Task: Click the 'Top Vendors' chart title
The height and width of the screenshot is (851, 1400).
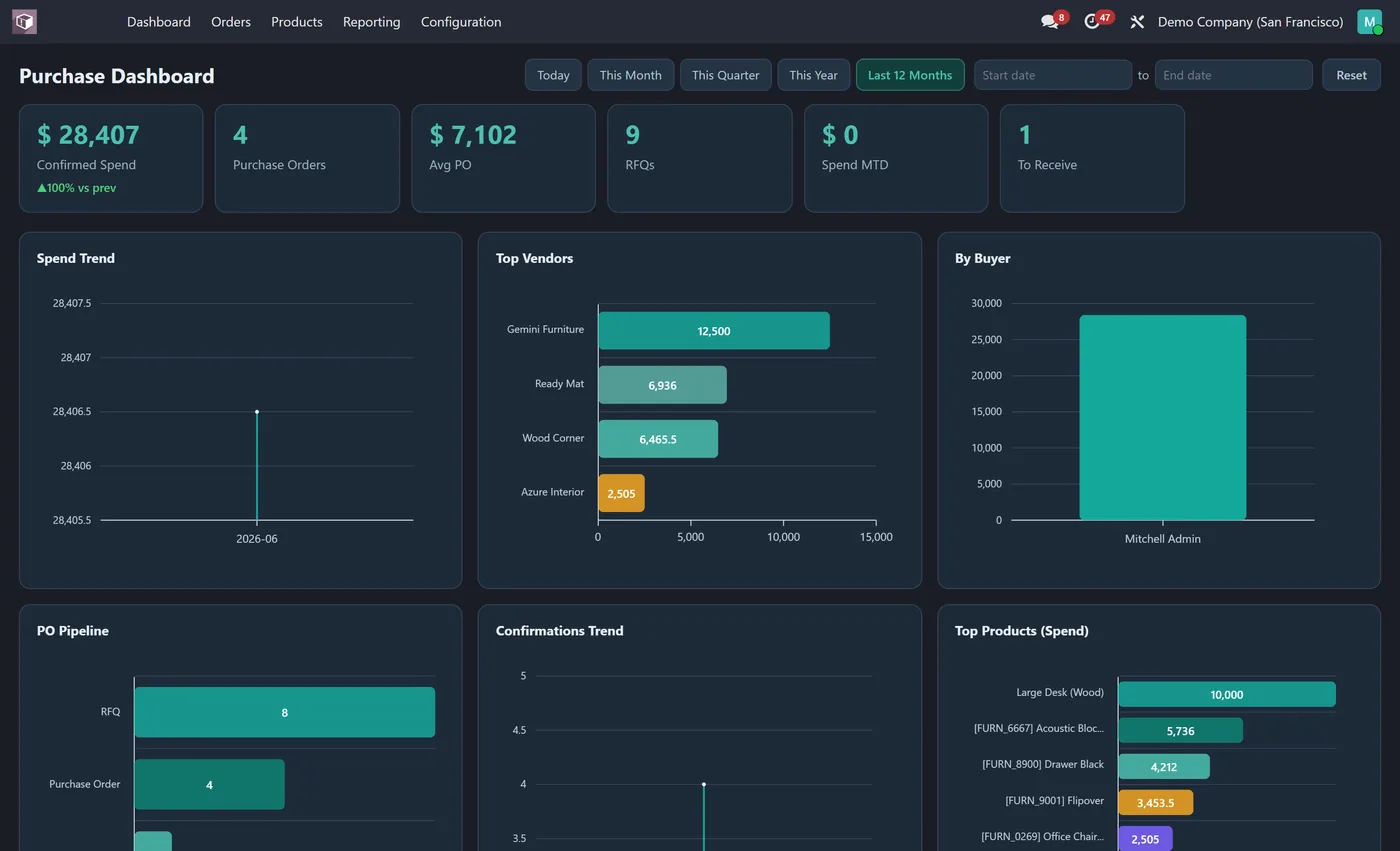Action: click(534, 258)
